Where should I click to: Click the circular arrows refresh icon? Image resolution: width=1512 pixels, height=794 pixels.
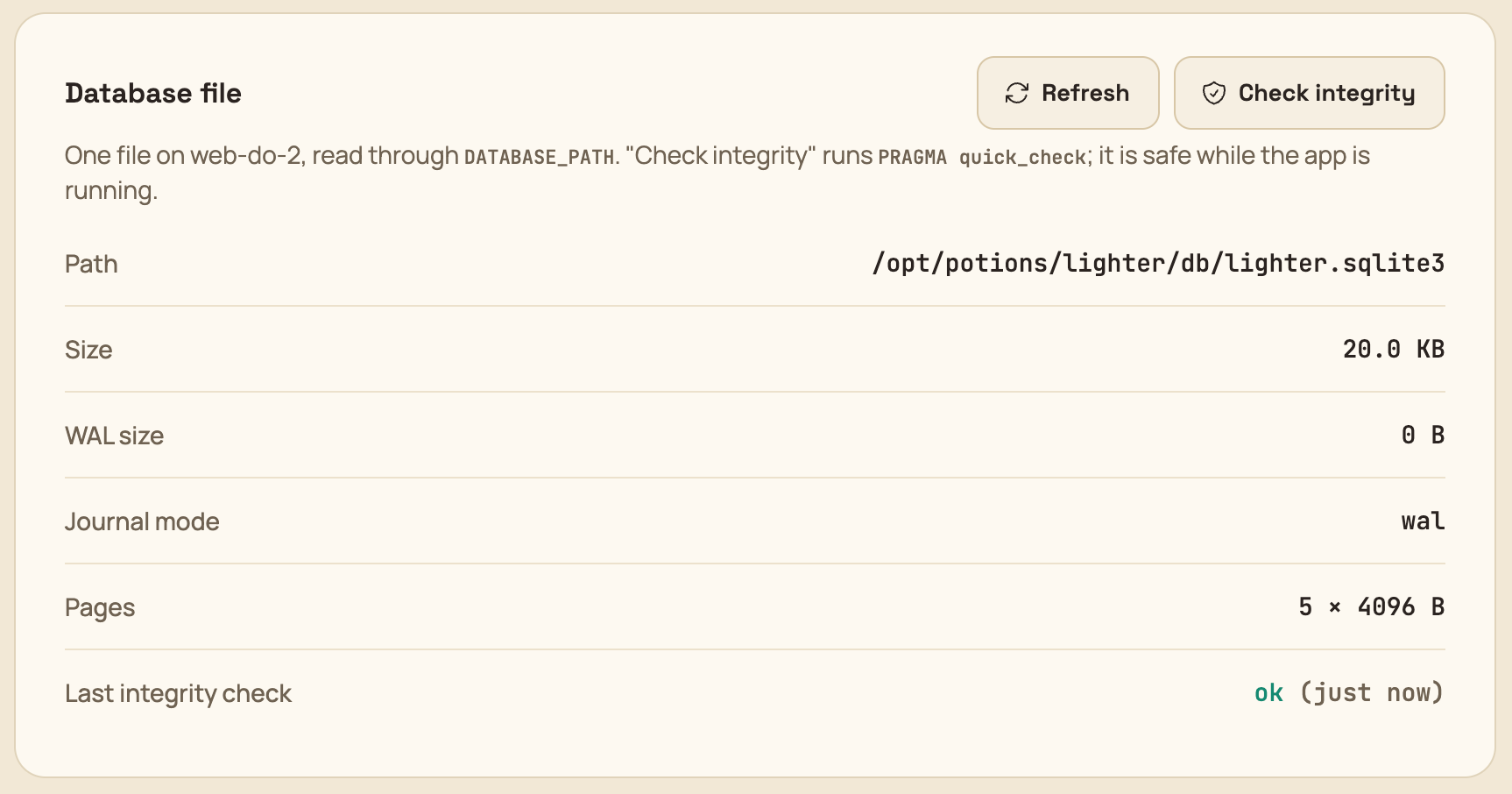(1017, 93)
